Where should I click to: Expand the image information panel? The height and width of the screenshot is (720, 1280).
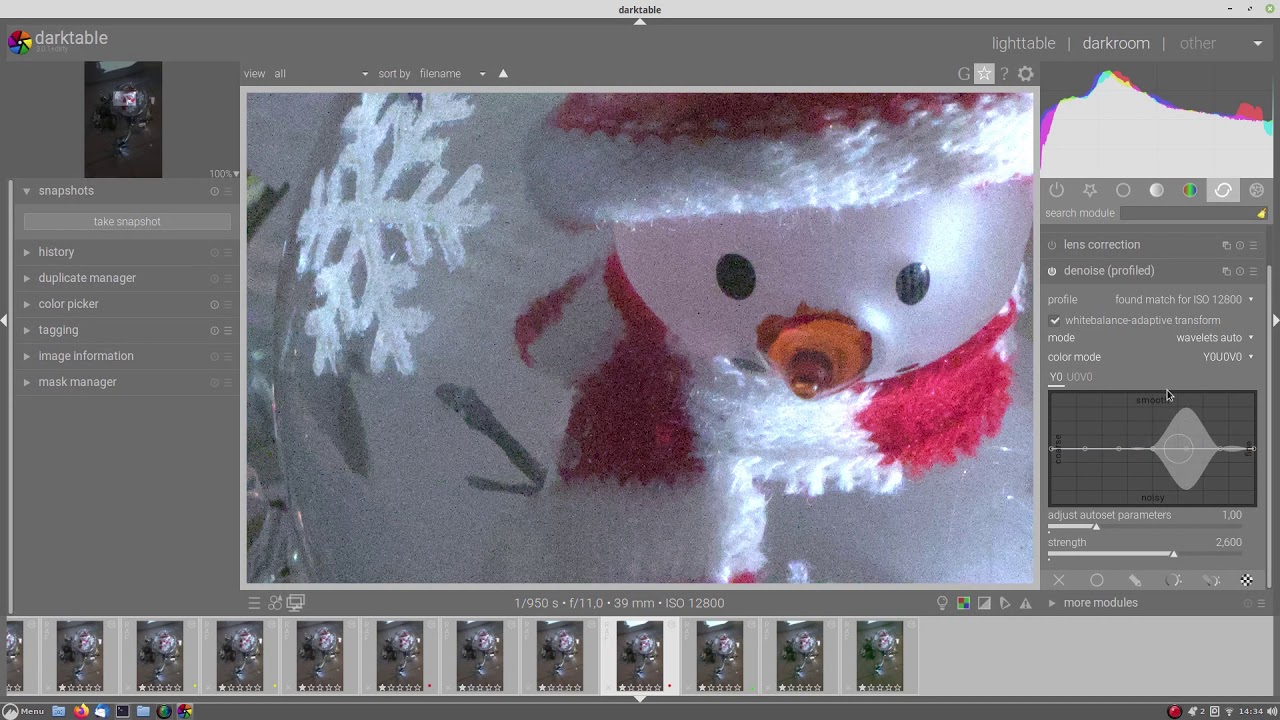coord(86,356)
